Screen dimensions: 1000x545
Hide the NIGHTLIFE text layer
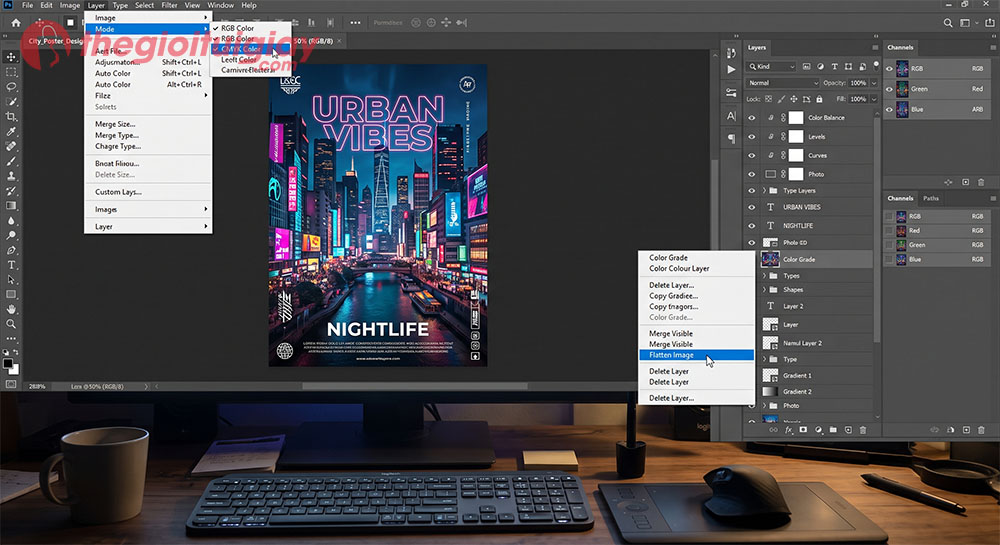pos(752,226)
